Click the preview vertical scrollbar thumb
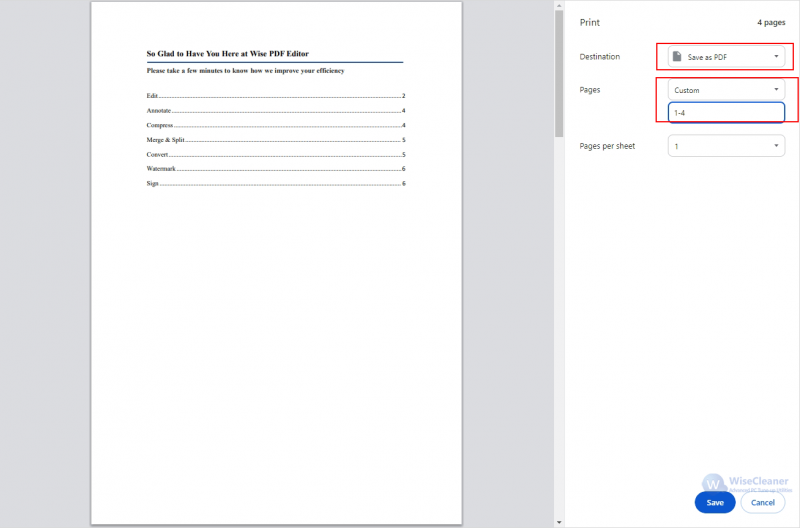Viewport: 800px width, 528px height. coord(559,74)
